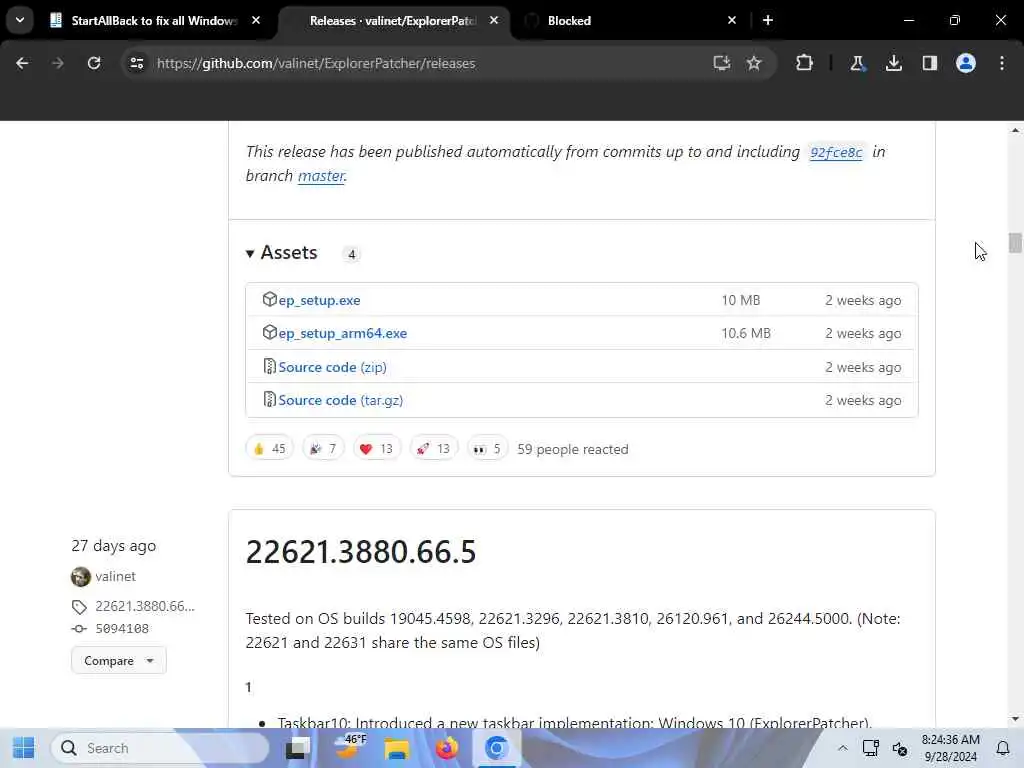Click the scrollbar down arrow

(1015, 719)
